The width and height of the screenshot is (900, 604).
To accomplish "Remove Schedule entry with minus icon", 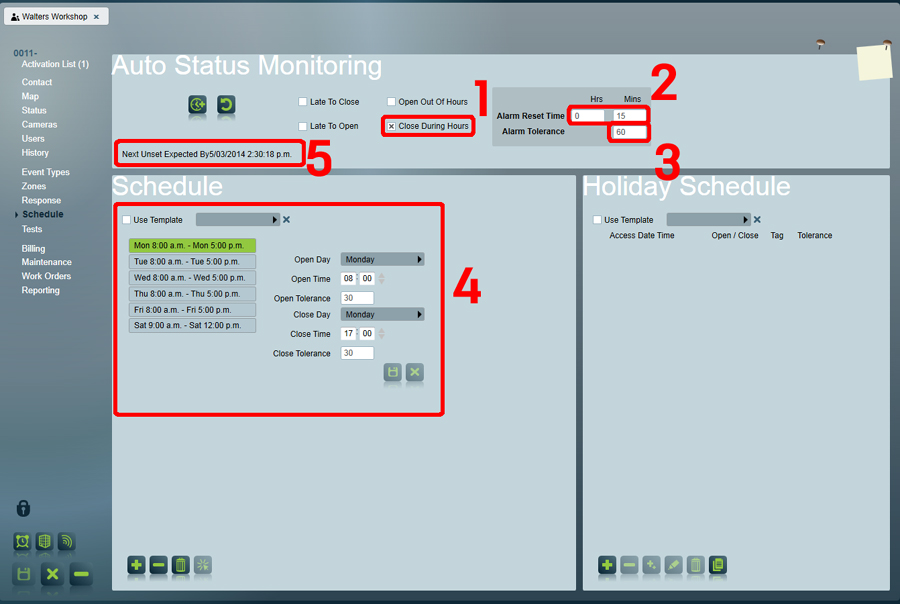I will pyautogui.click(x=158, y=565).
